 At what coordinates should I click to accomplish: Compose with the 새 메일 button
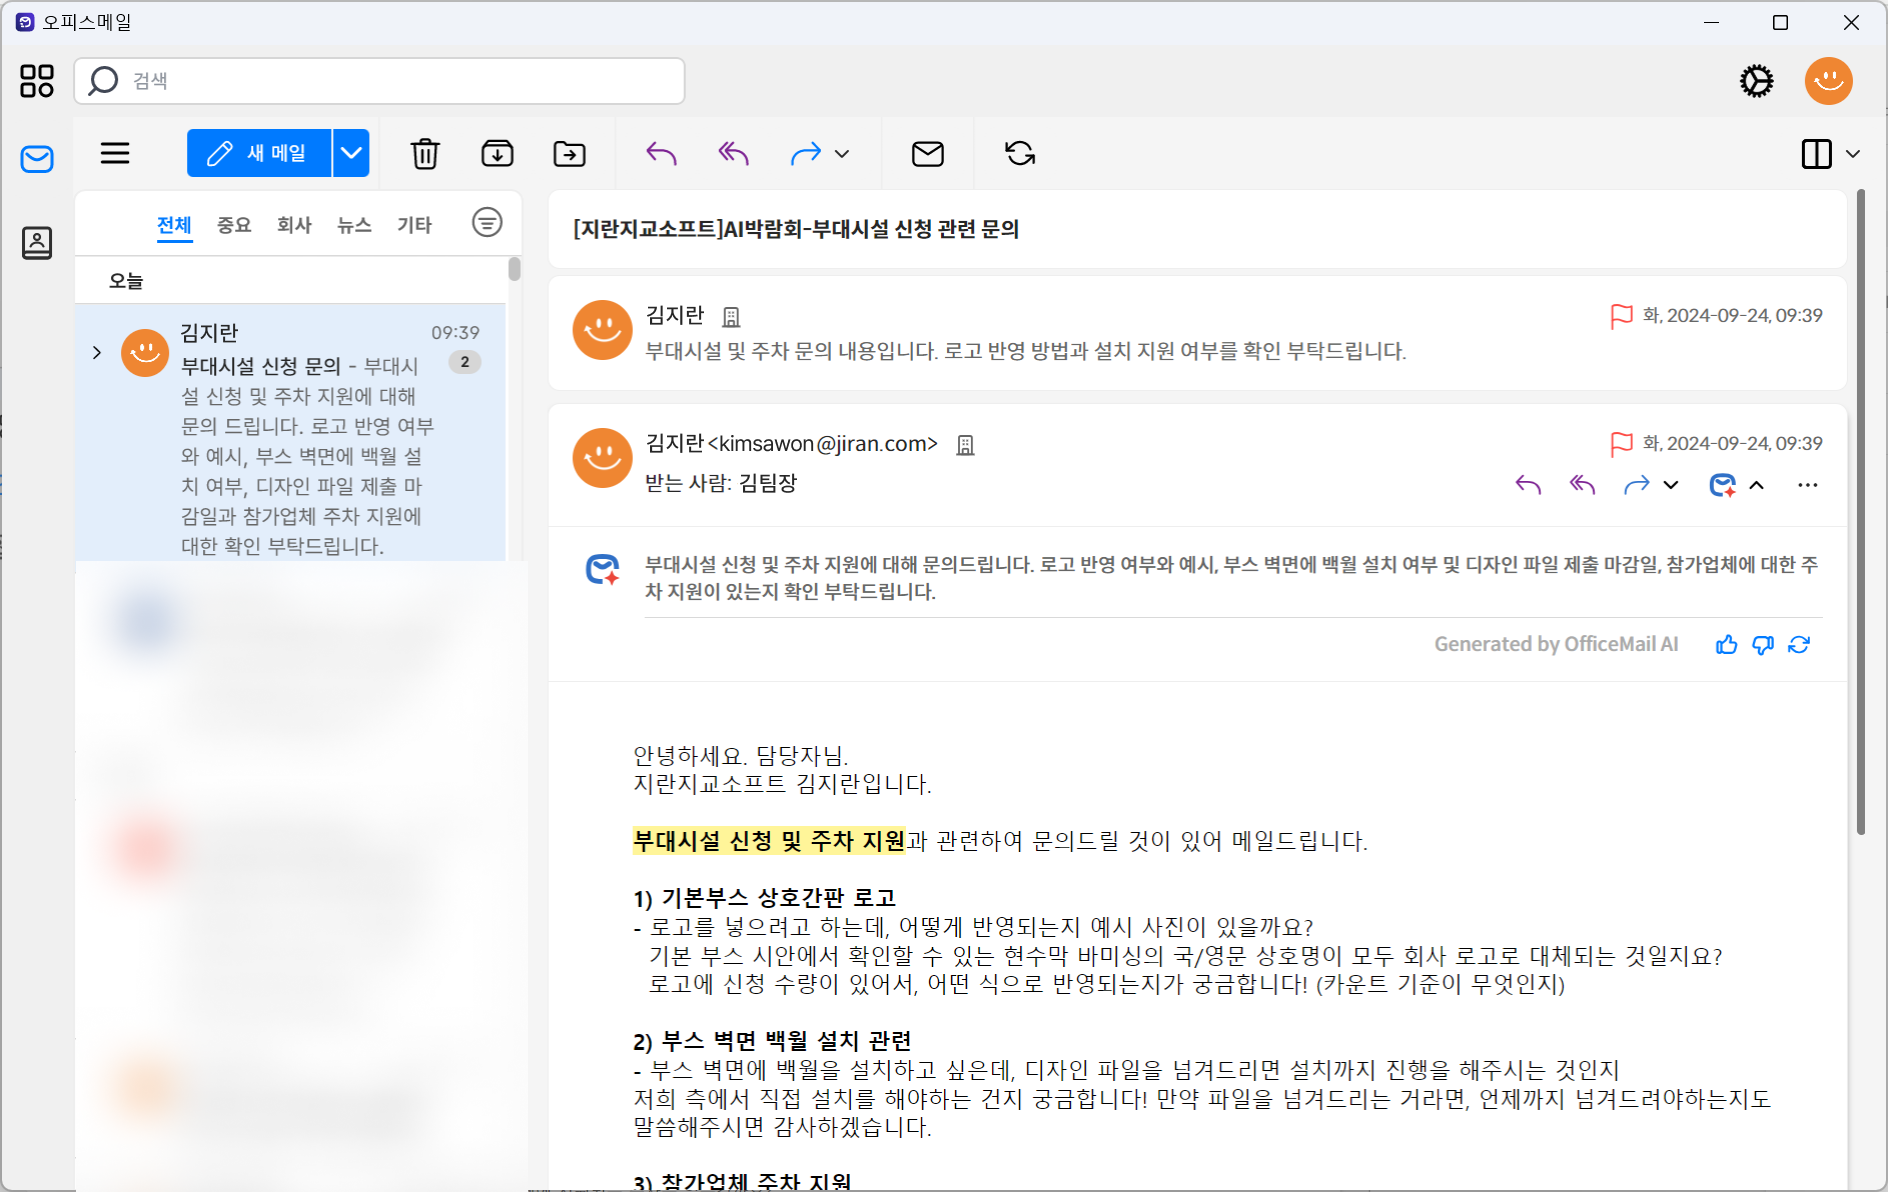(258, 153)
